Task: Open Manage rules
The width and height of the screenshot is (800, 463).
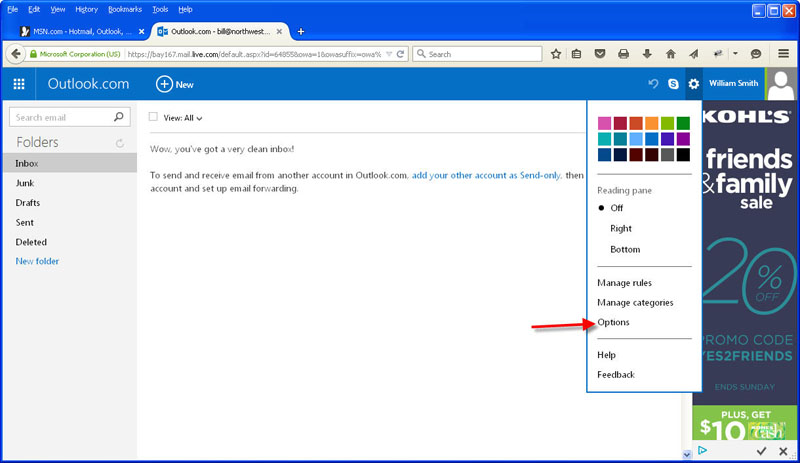Action: (624, 283)
